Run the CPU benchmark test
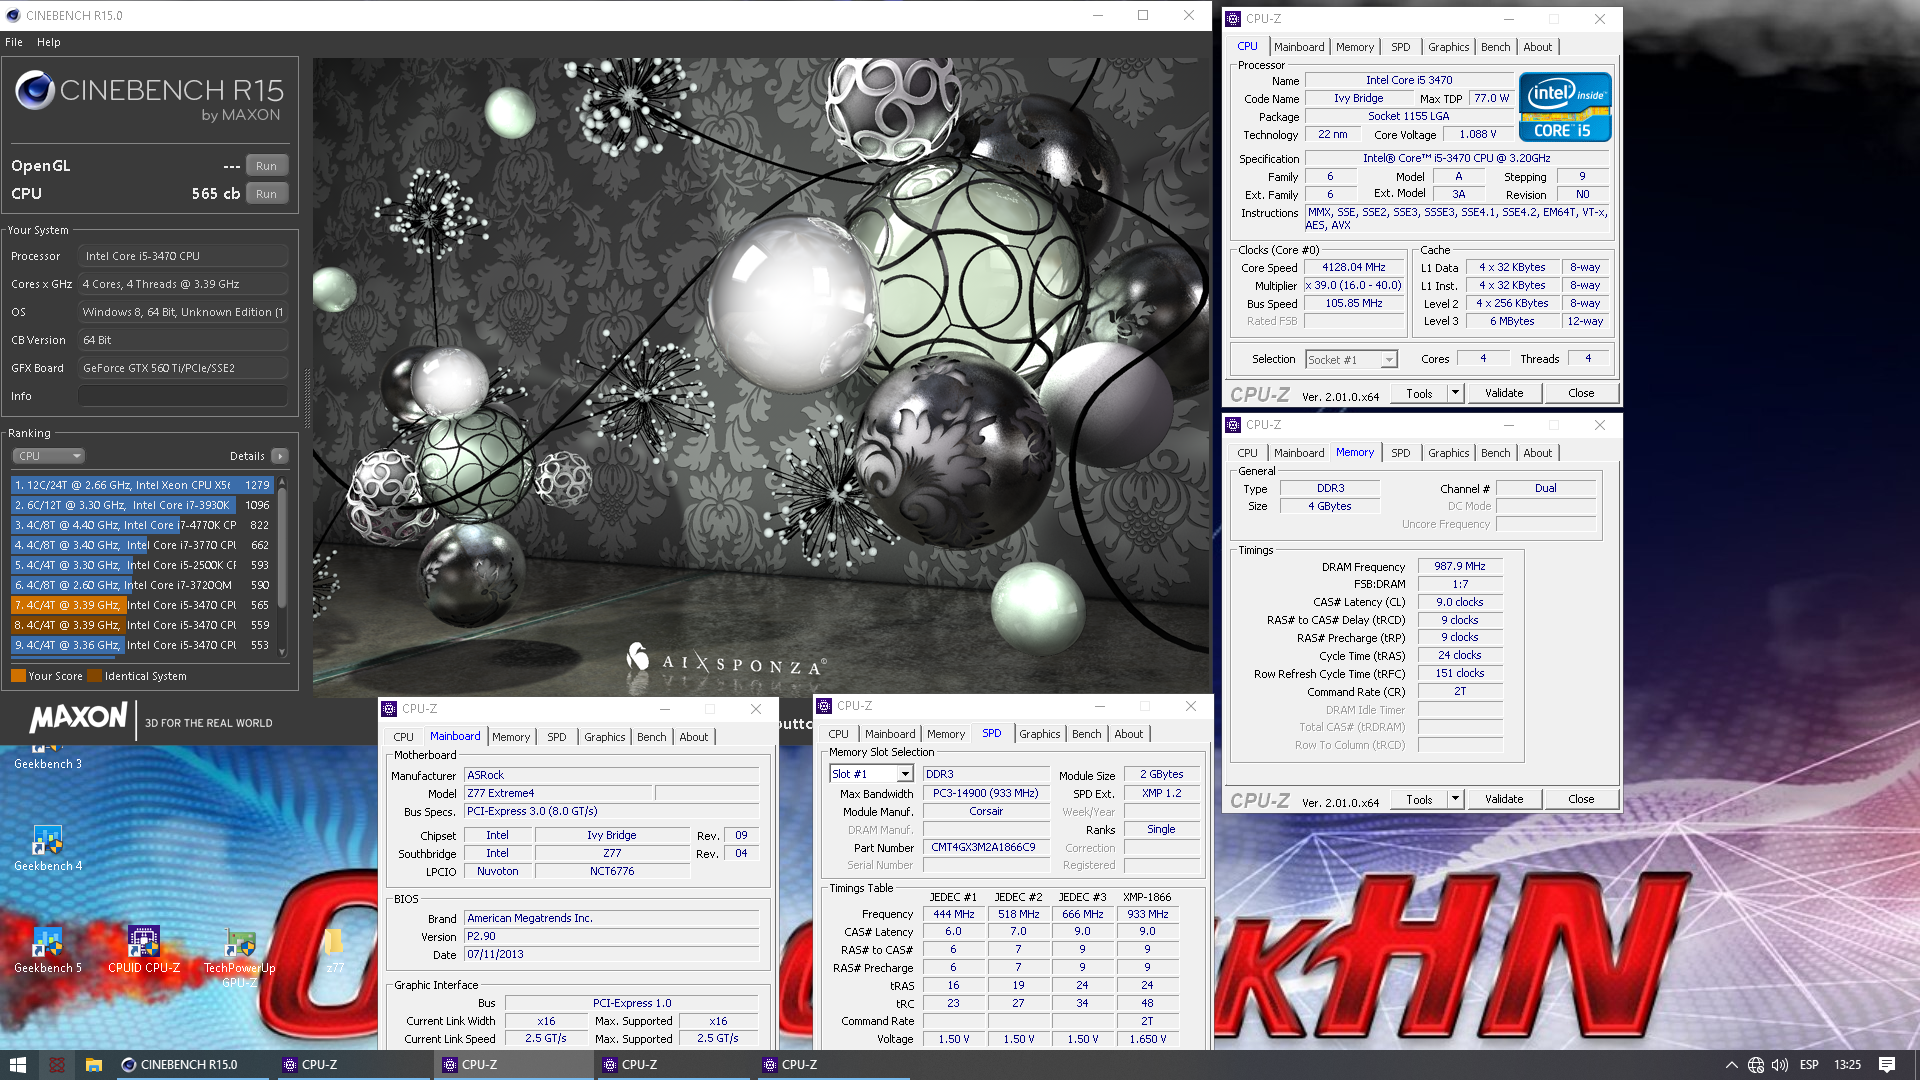 (266, 194)
